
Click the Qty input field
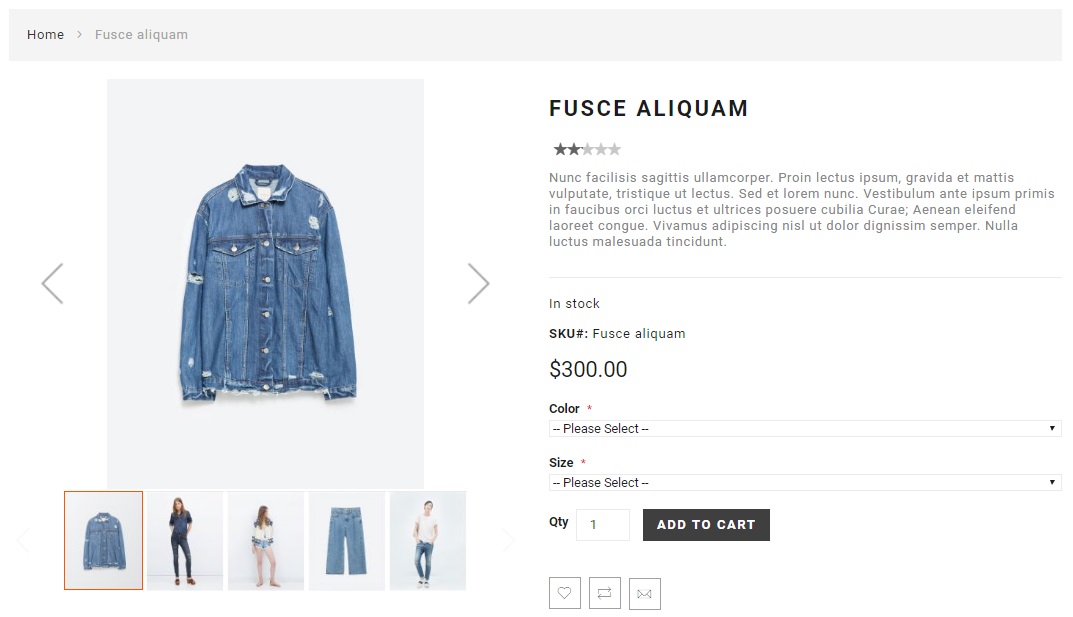click(x=602, y=525)
